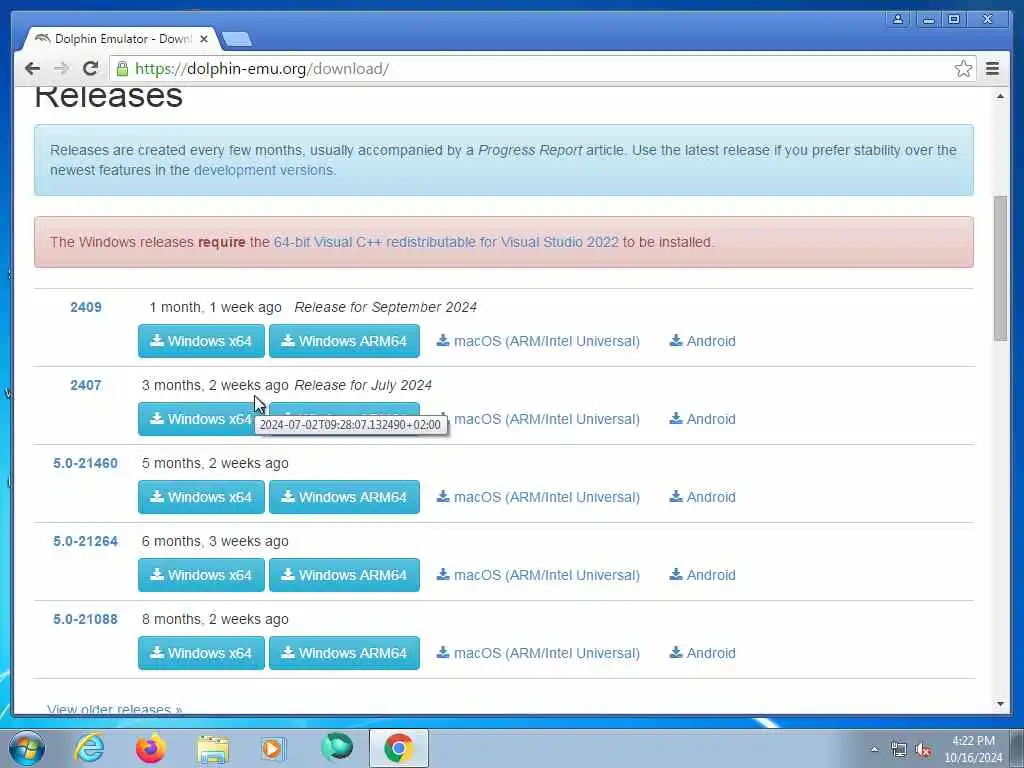This screenshot has width=1024, height=768.
Task: Bookmark this page with the star icon
Action: (x=963, y=69)
